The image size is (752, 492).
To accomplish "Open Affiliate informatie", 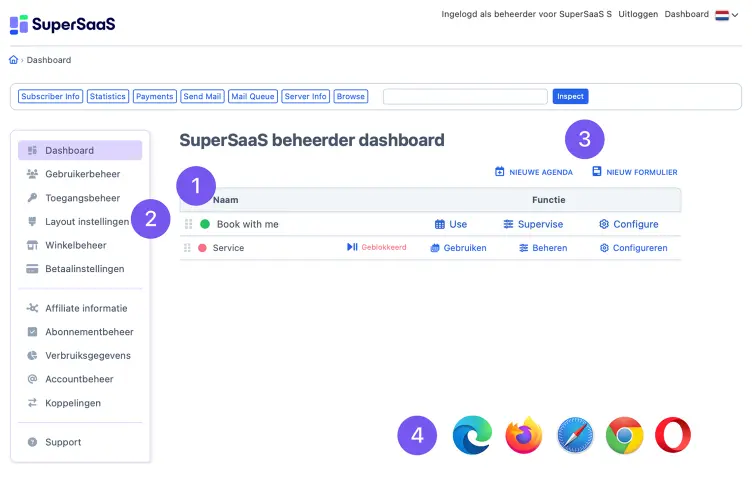I will [x=80, y=308].
